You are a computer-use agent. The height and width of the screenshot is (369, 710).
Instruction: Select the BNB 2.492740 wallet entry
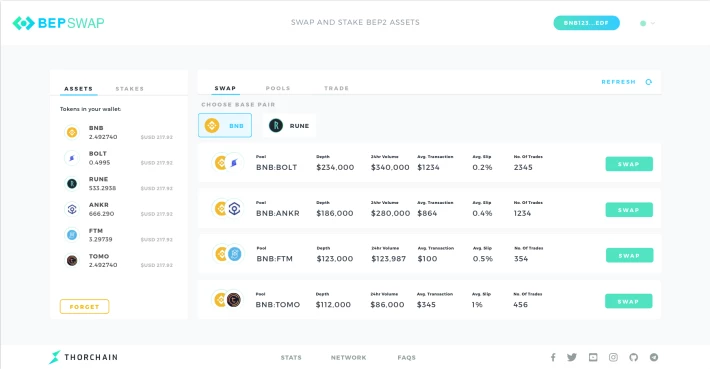119,132
